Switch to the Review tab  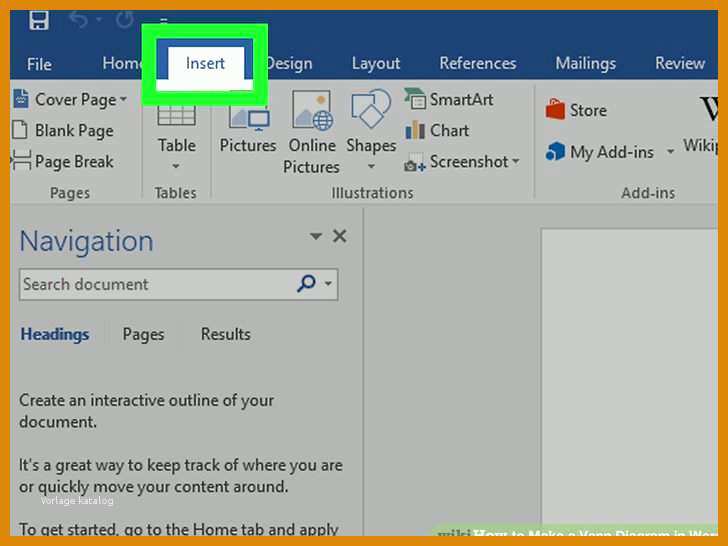(x=680, y=63)
